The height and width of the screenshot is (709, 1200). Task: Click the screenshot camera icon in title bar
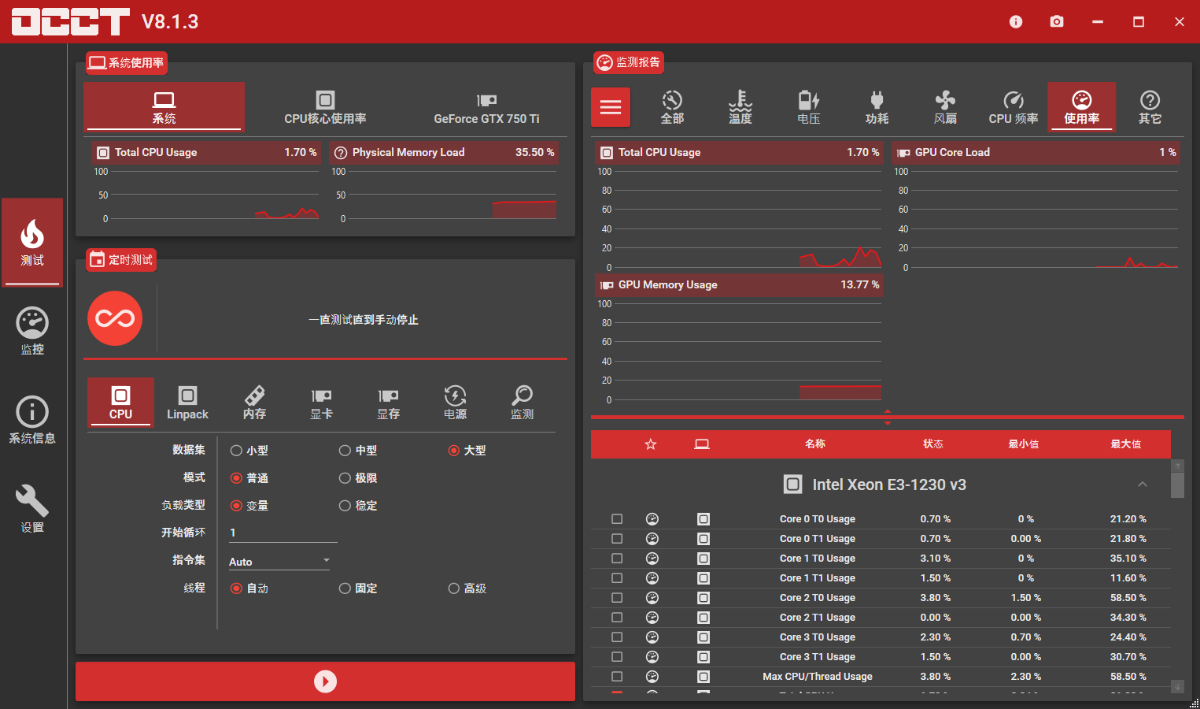pyautogui.click(x=1057, y=21)
